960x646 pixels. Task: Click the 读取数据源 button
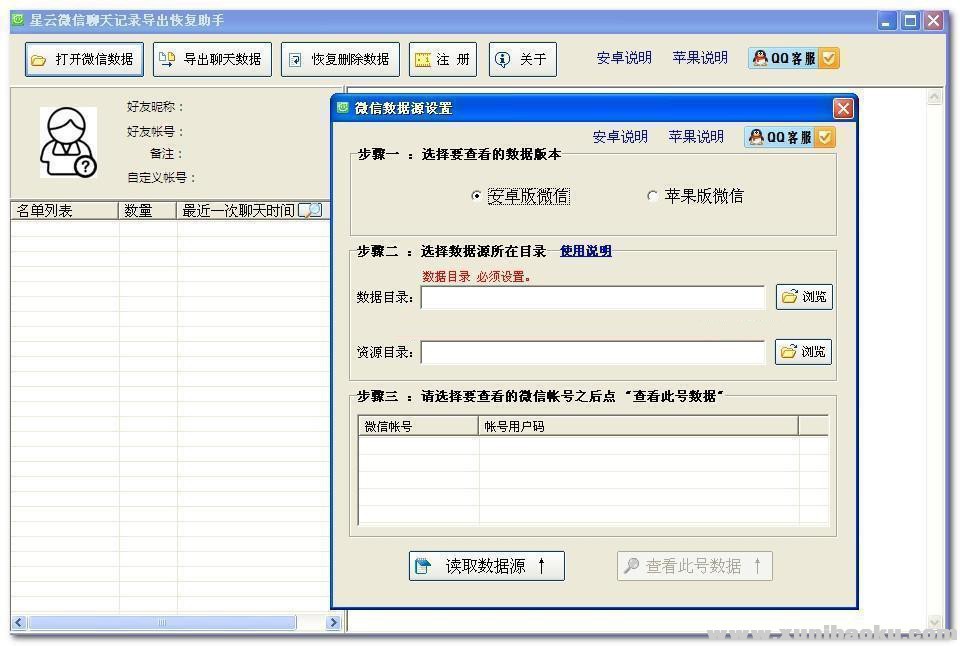(x=486, y=566)
